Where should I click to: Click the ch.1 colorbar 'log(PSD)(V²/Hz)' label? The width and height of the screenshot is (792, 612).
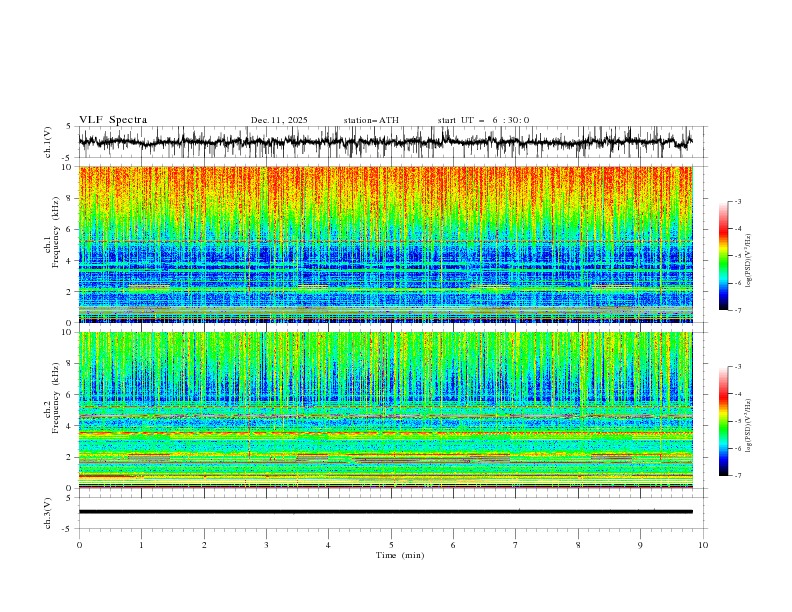pyautogui.click(x=749, y=261)
